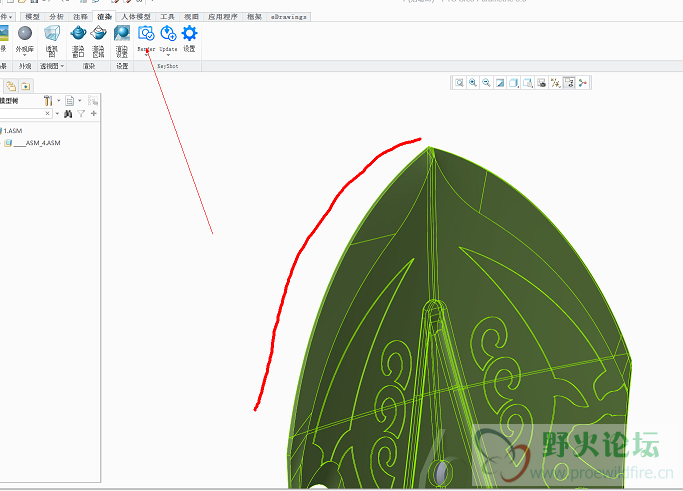Open the folder browser navigator tab
The width and height of the screenshot is (683, 491).
point(11,86)
